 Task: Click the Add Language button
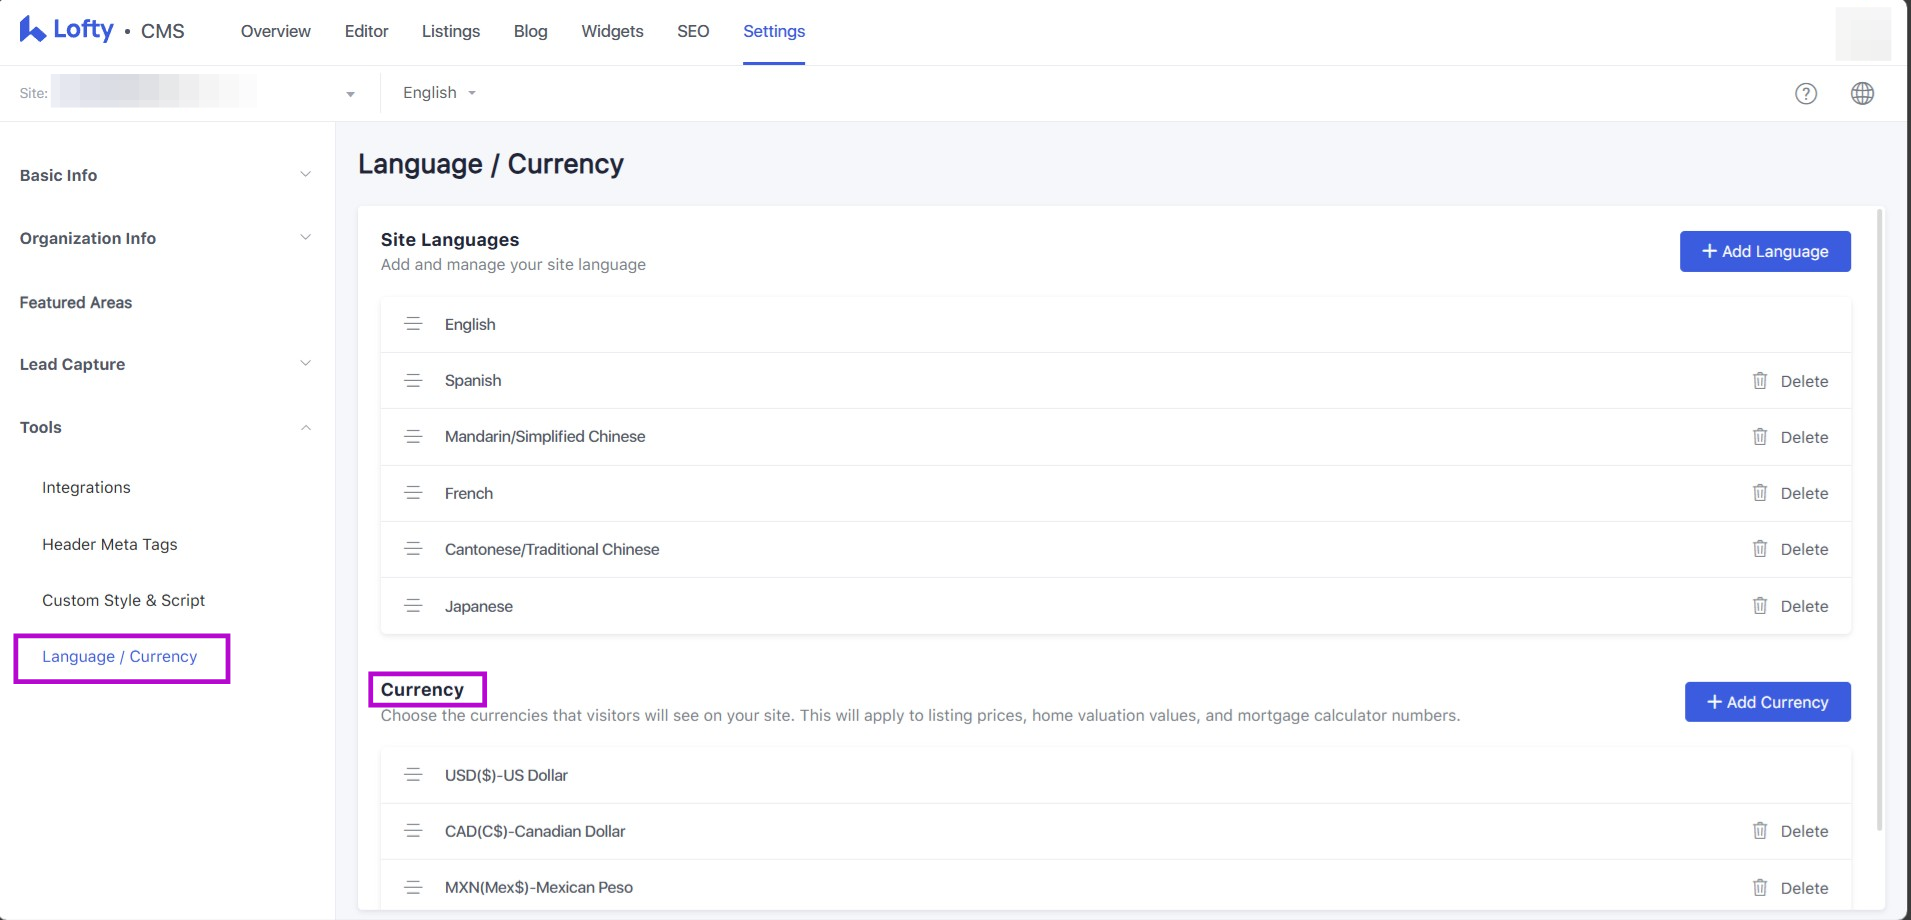(x=1764, y=251)
